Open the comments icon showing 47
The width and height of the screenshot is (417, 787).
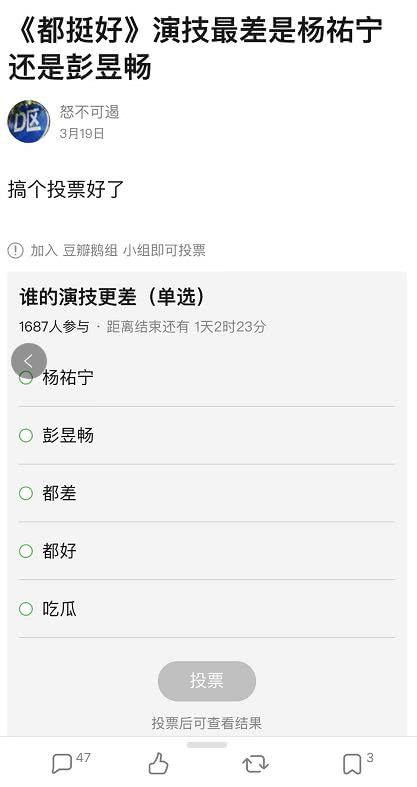click(62, 763)
